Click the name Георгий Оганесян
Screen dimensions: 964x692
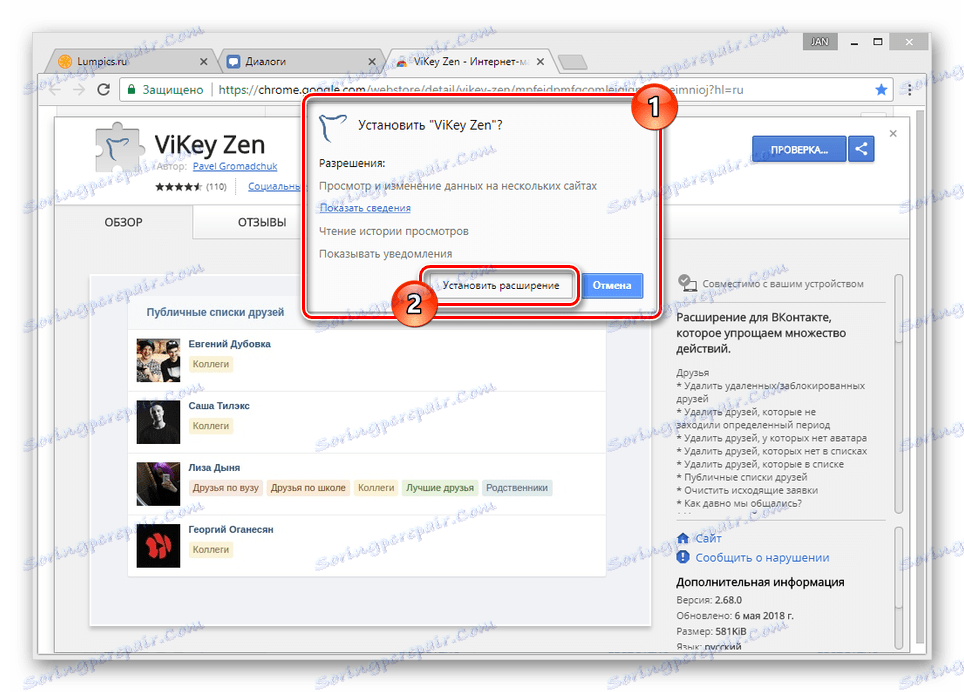click(231, 529)
